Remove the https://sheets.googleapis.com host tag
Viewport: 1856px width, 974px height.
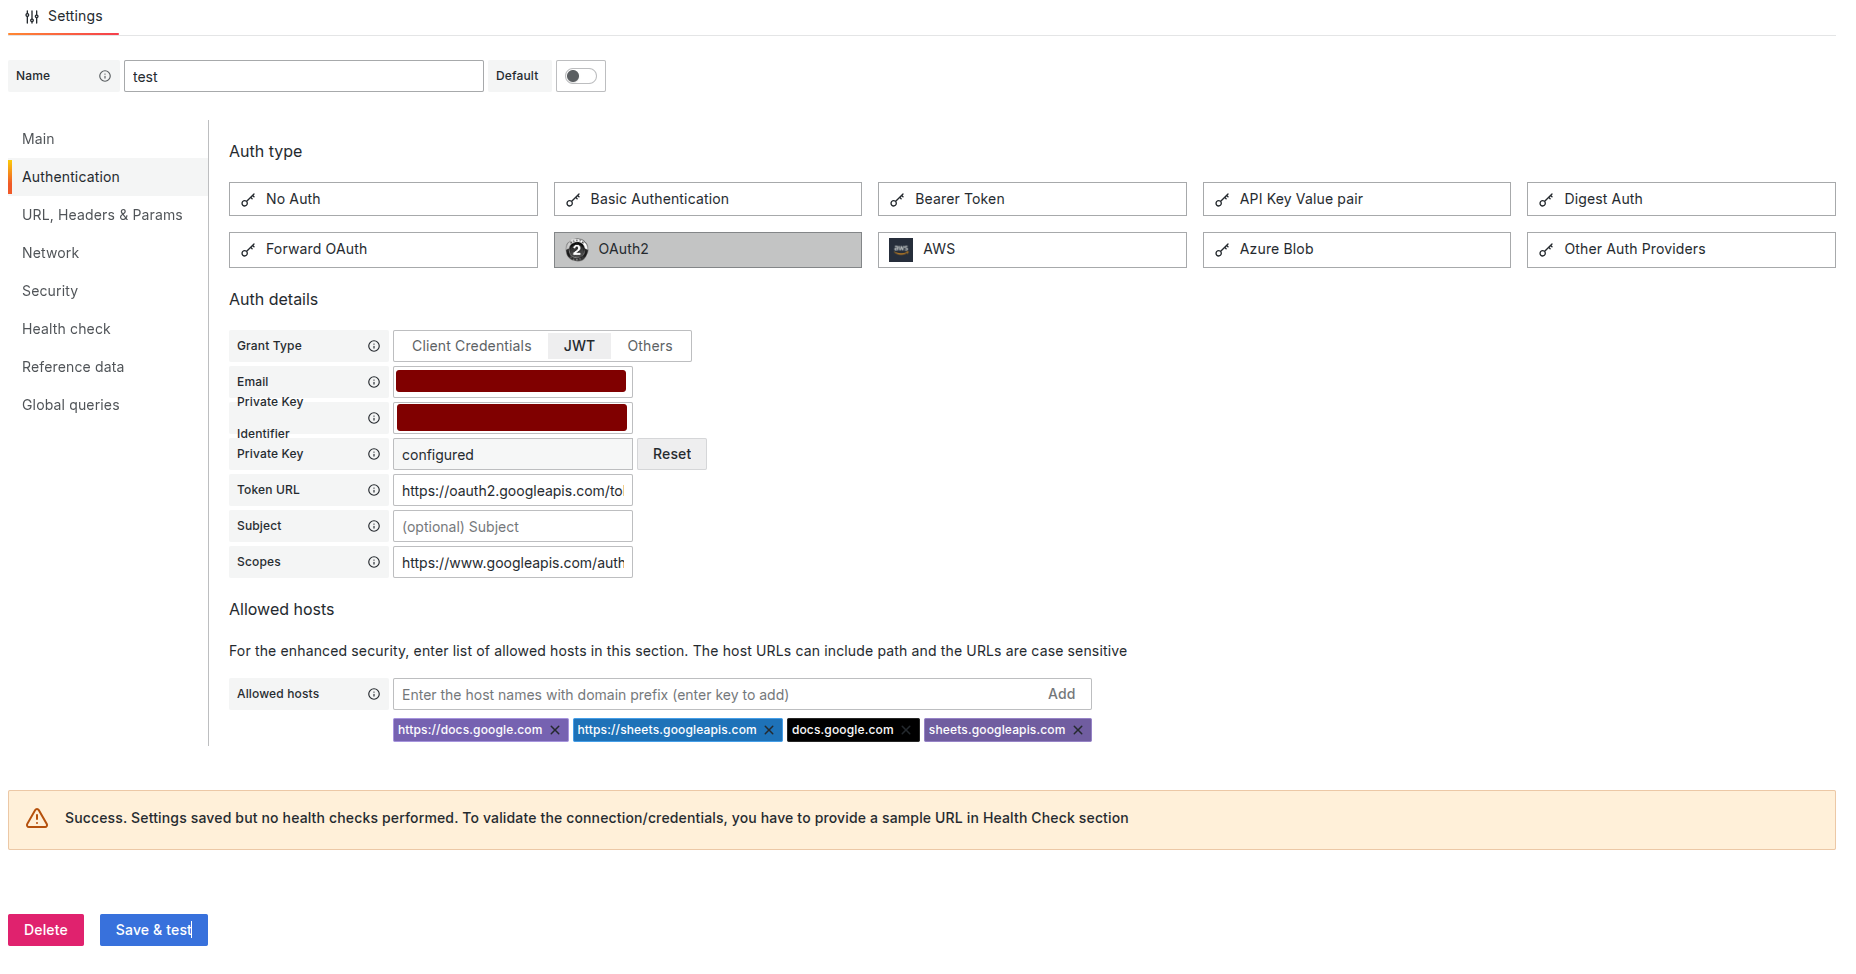tap(769, 729)
